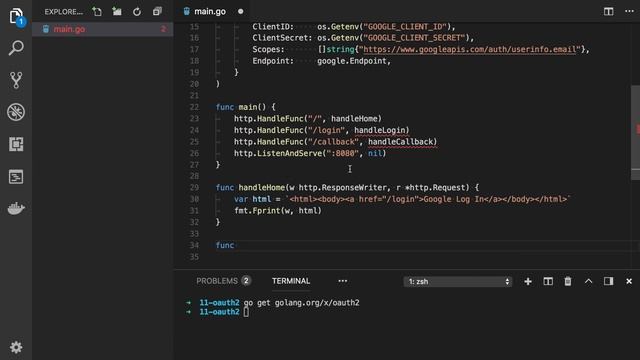Screen dimensions: 640x360
Task: Move panel to the side
Action: (x=608, y=281)
